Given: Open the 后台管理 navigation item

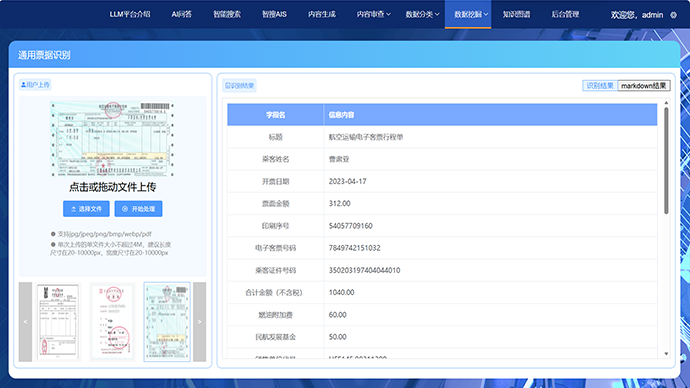Looking at the screenshot, I should tap(565, 15).
